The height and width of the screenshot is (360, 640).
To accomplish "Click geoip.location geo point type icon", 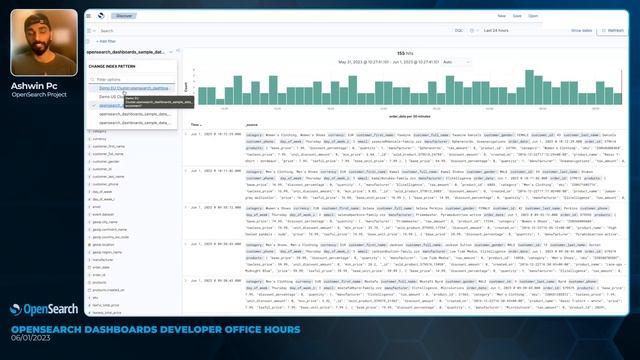I will coord(89,245).
